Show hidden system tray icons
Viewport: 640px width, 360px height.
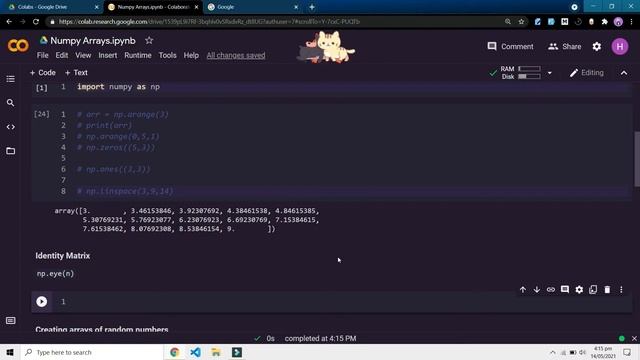(553, 352)
